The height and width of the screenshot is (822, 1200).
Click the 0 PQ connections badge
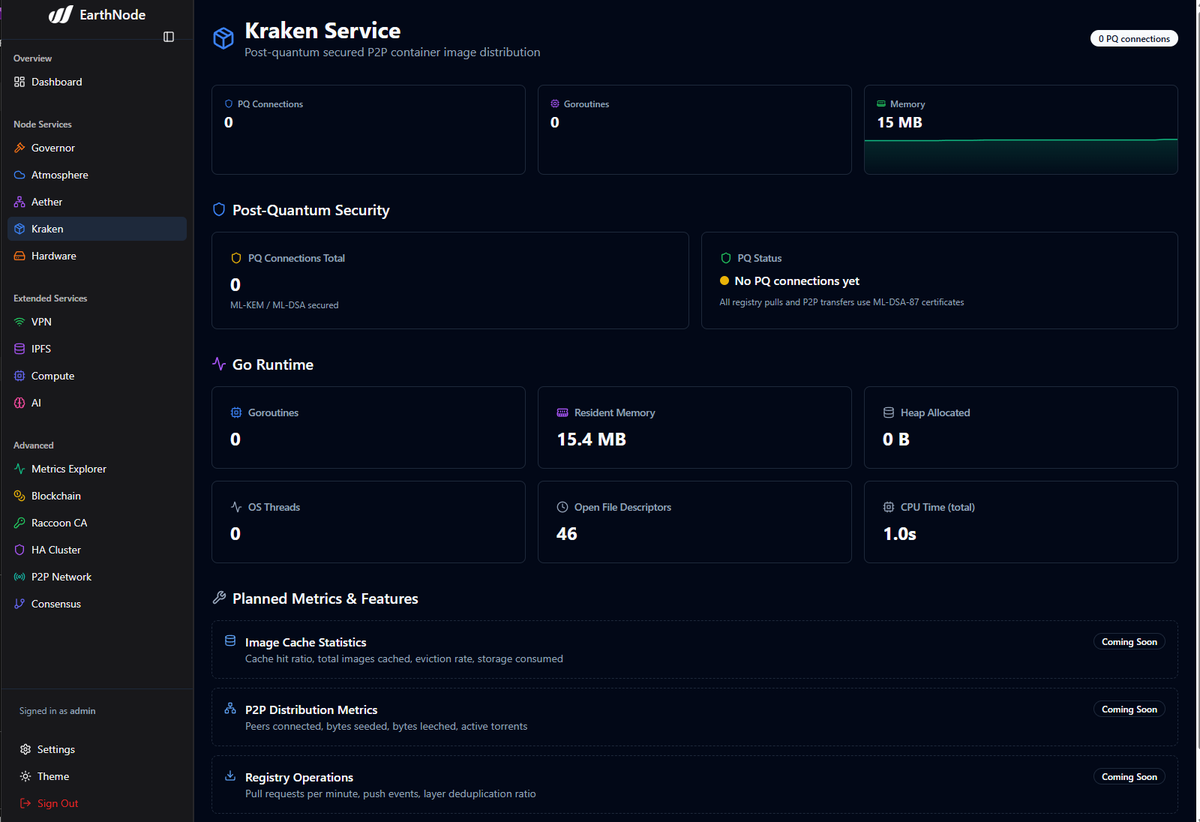[x=1134, y=39]
